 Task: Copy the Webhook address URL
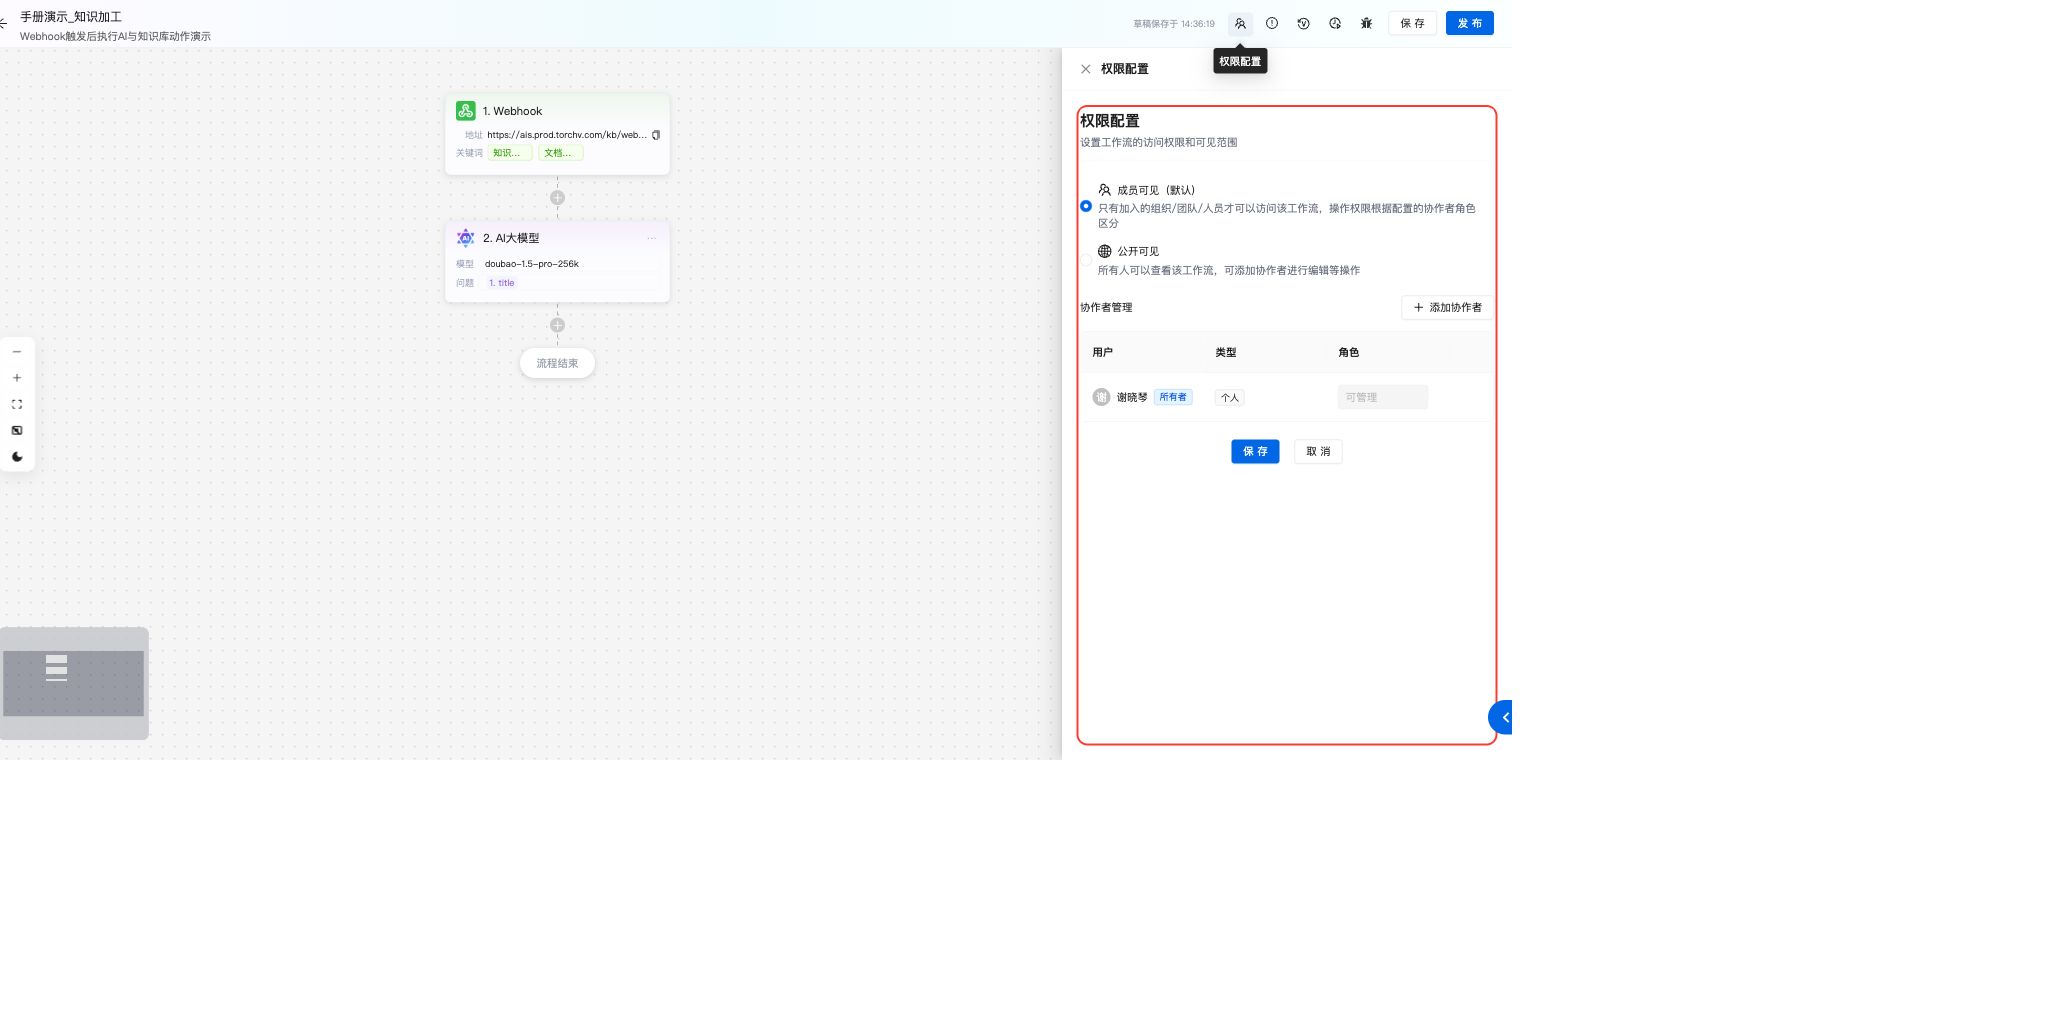[656, 135]
